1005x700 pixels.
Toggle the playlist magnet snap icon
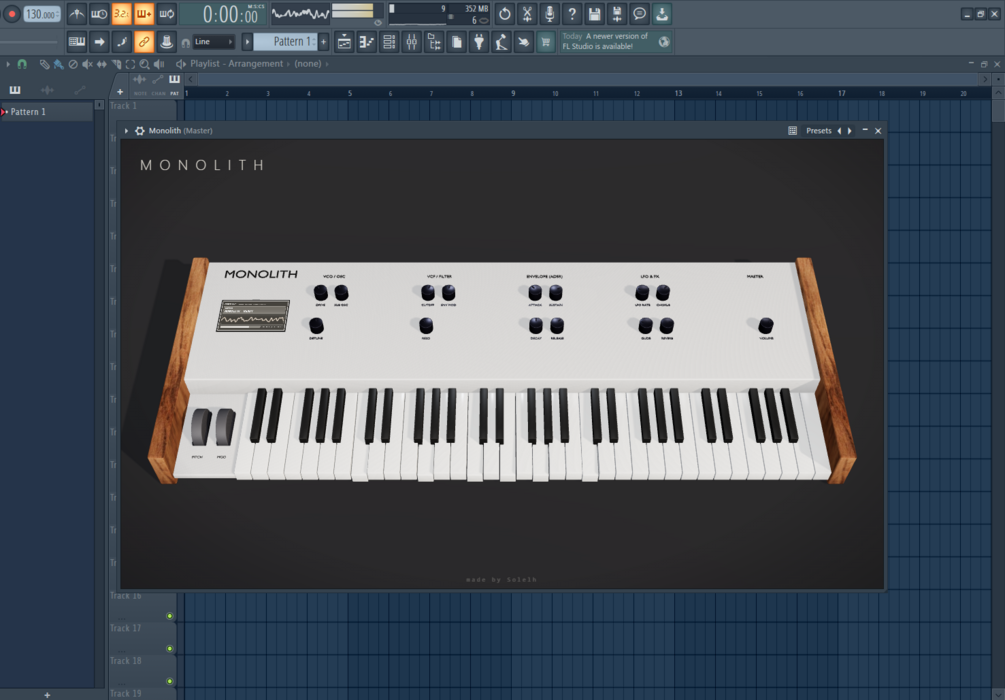pyautogui.click(x=22, y=63)
